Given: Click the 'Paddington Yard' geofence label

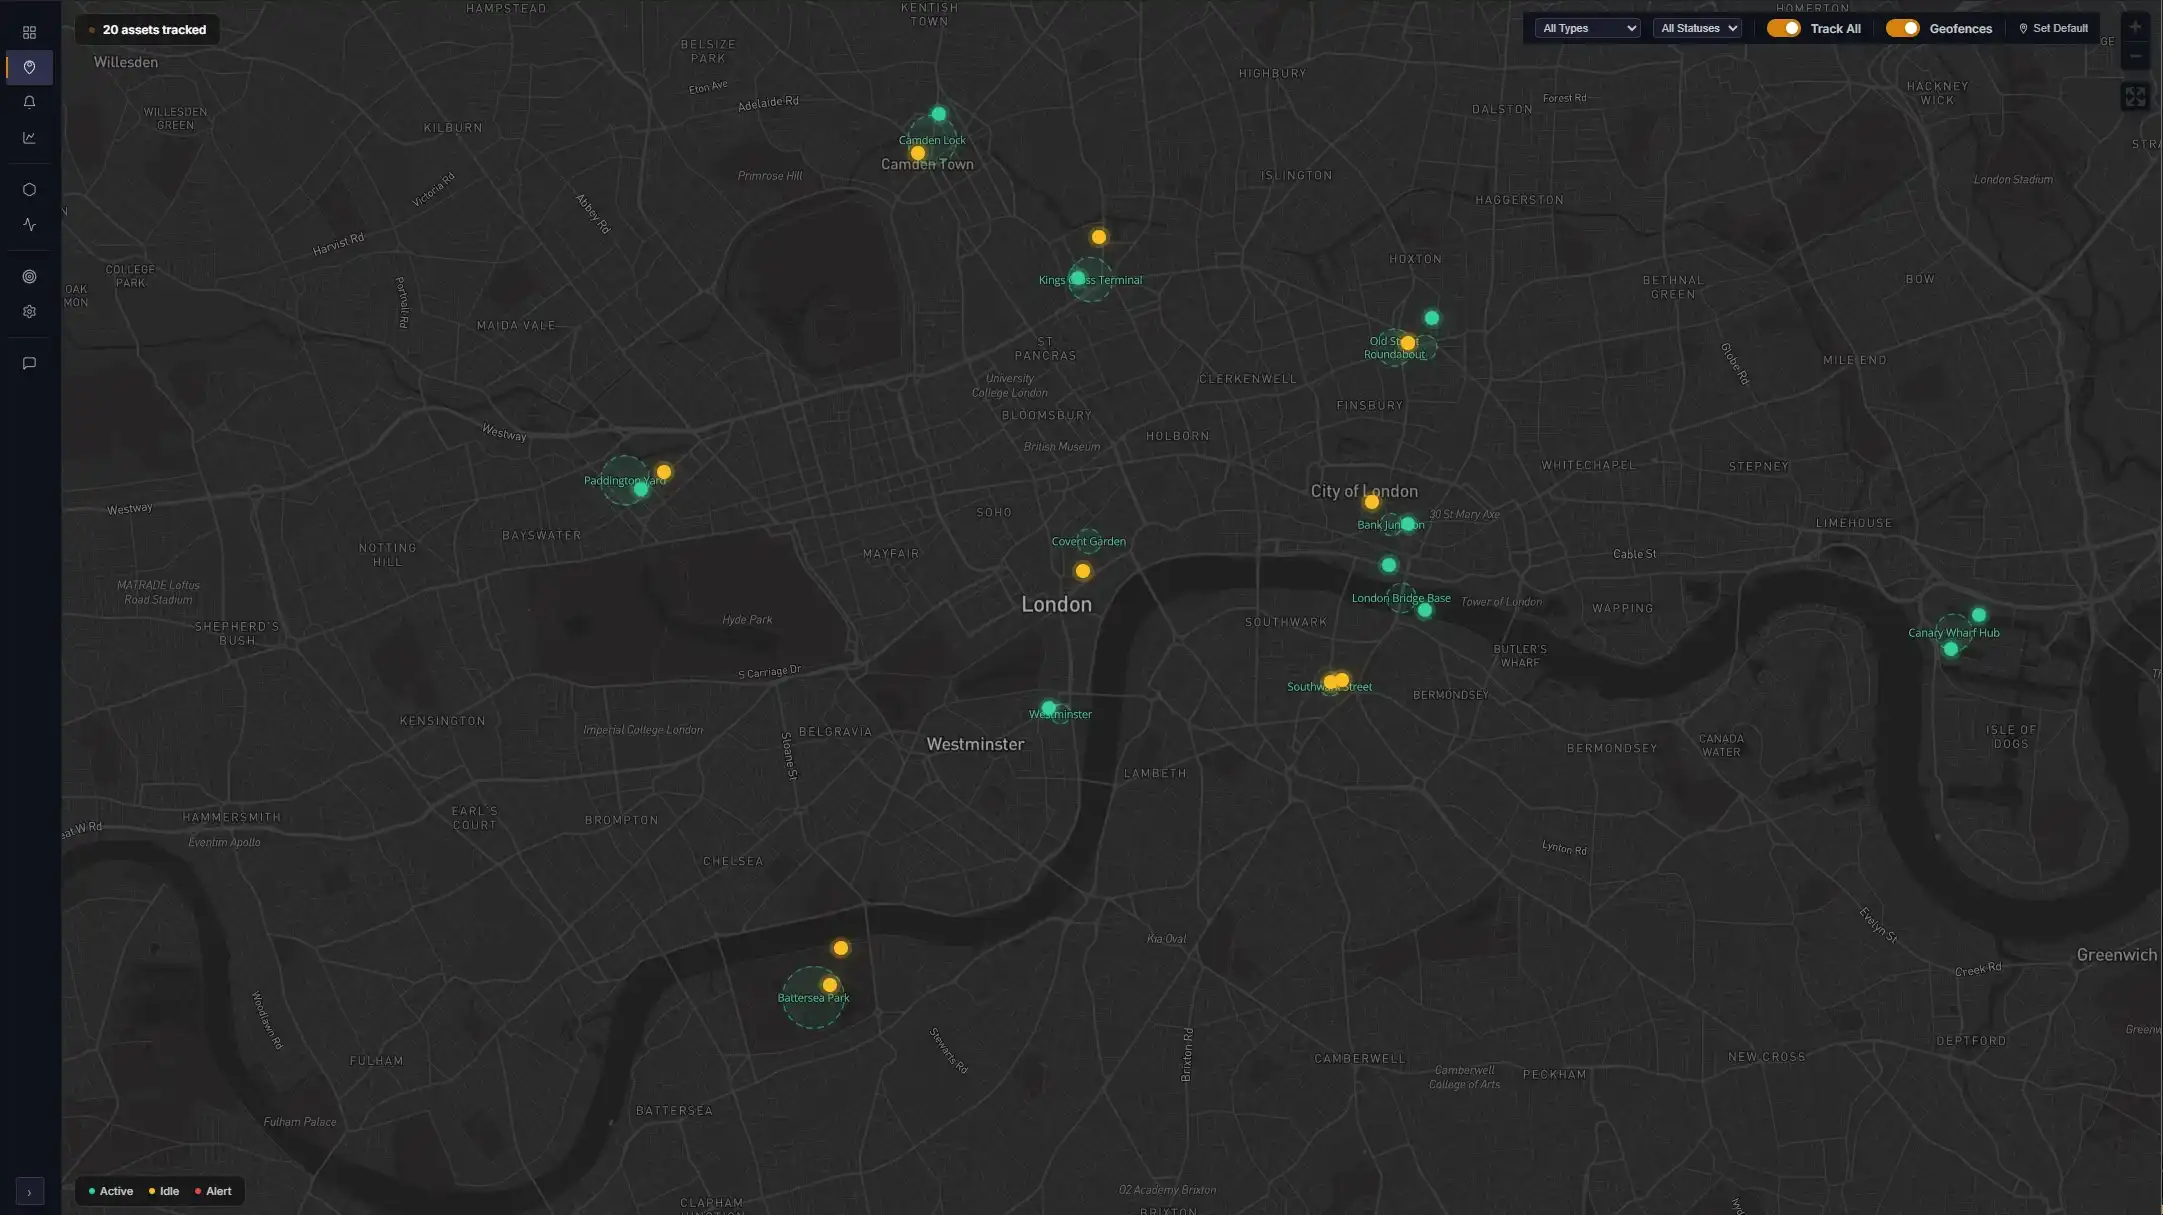Looking at the screenshot, I should (x=624, y=481).
